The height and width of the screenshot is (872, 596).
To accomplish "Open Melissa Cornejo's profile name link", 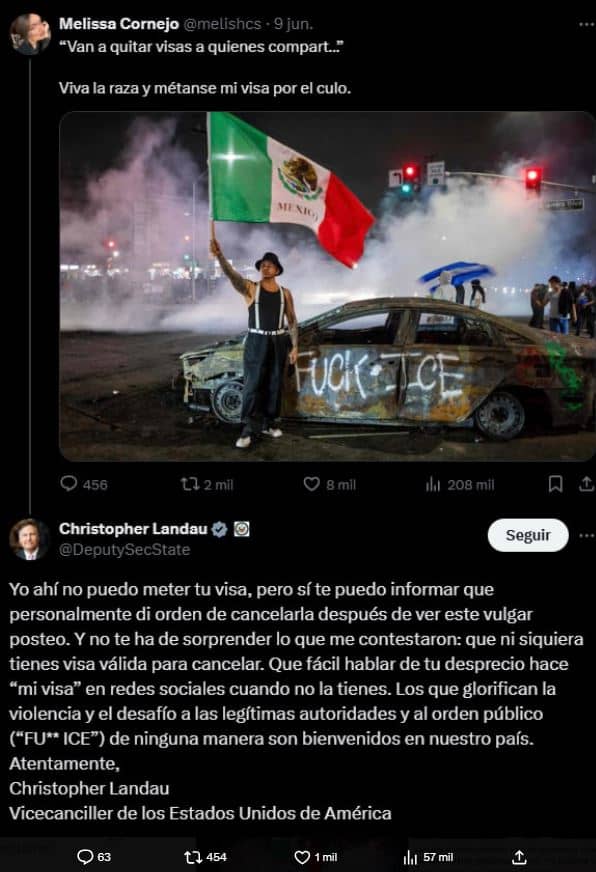I will coord(119,24).
